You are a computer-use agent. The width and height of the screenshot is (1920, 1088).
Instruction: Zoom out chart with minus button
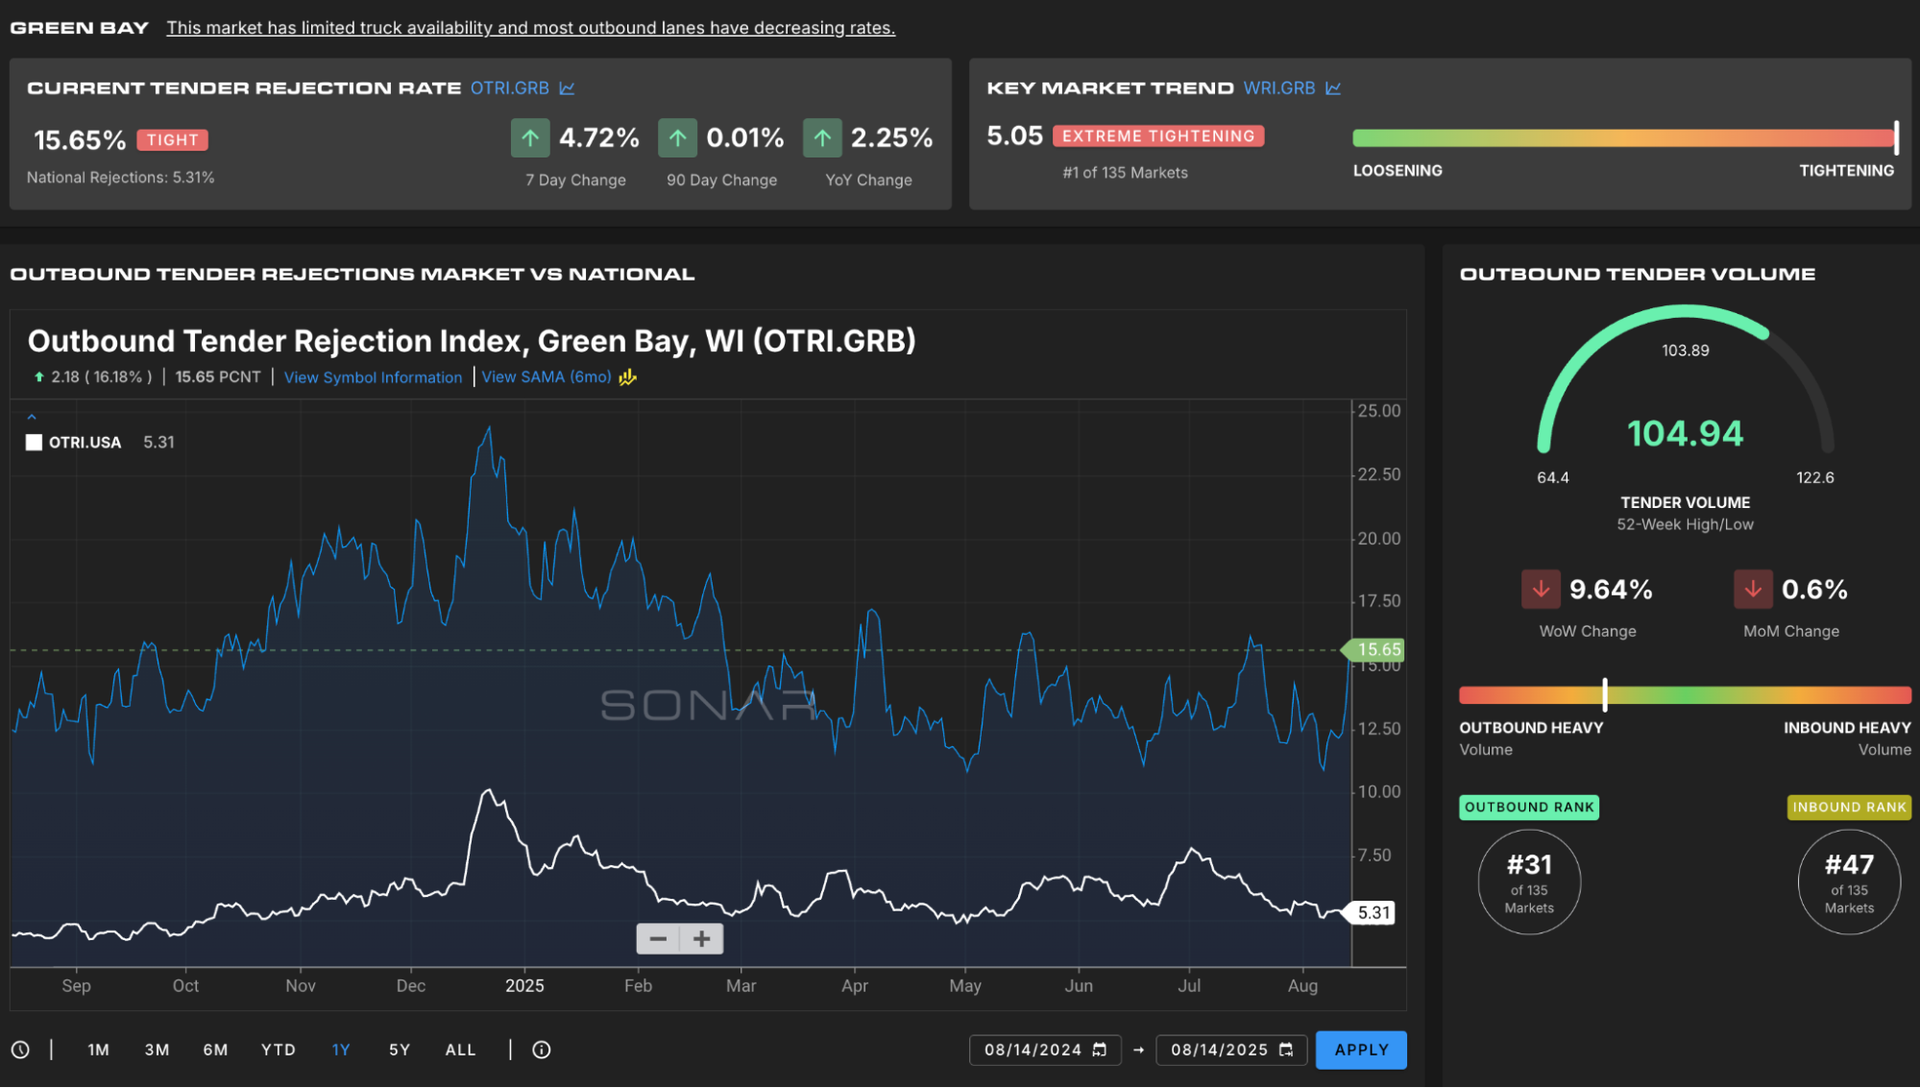tap(658, 939)
